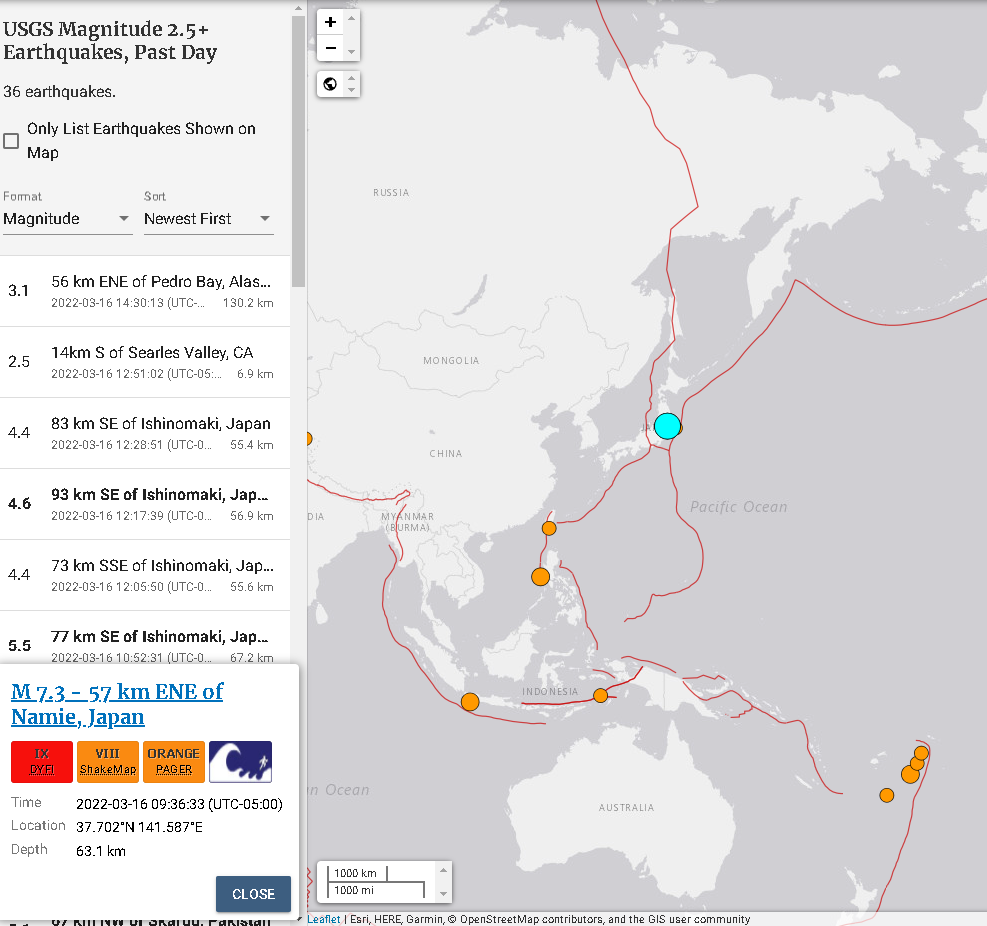The image size is (987, 926).
Task: Click the orange marker east of Indonesia label
Action: click(601, 696)
